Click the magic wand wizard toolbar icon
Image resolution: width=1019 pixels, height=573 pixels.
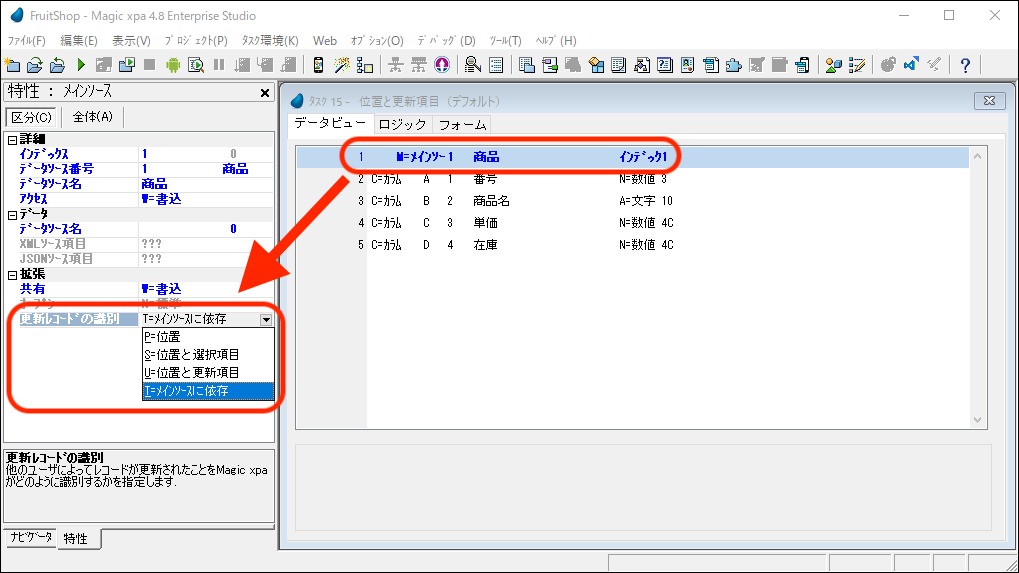(x=342, y=65)
